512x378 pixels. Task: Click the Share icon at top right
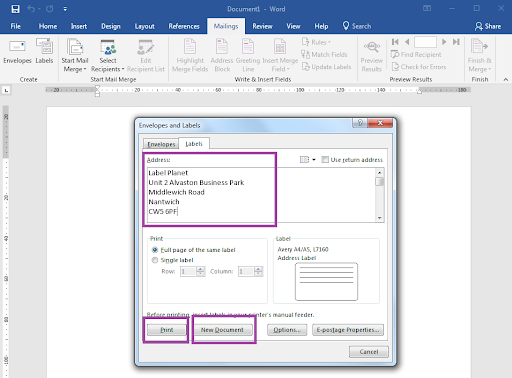point(488,26)
